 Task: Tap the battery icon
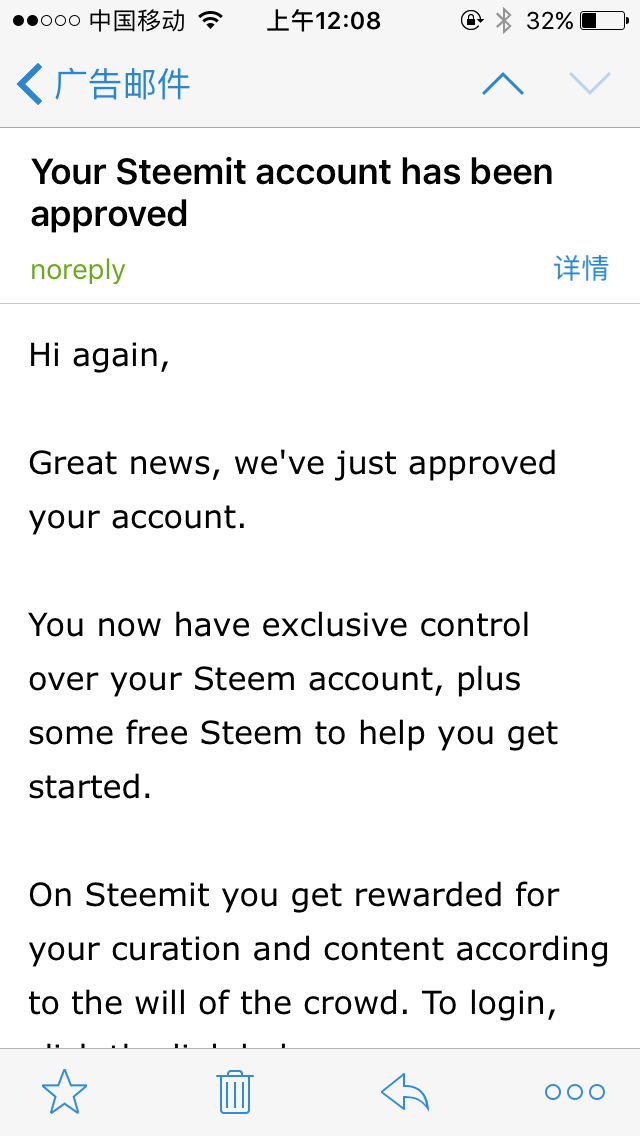(602, 21)
